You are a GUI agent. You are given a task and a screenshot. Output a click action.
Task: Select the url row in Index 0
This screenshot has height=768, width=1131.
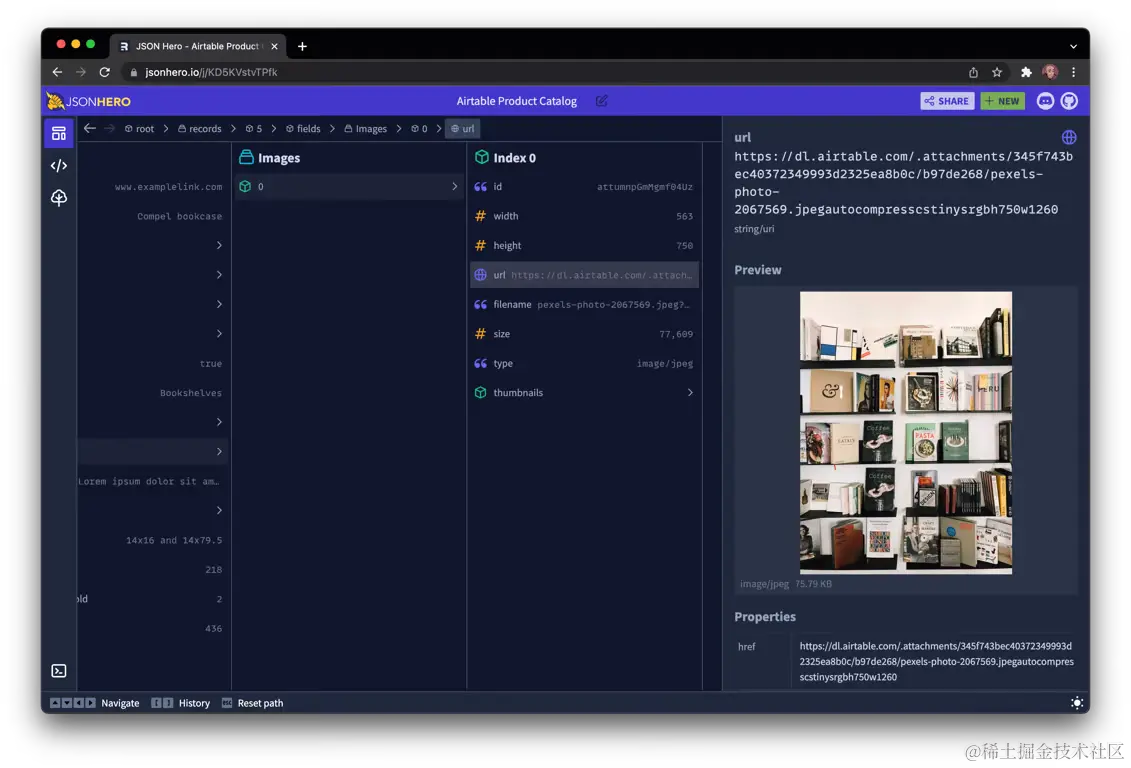point(584,275)
